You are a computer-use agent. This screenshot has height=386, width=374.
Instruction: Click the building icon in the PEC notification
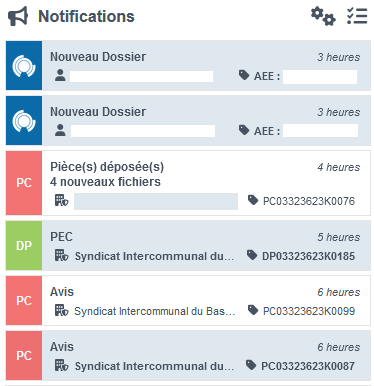coord(61,256)
